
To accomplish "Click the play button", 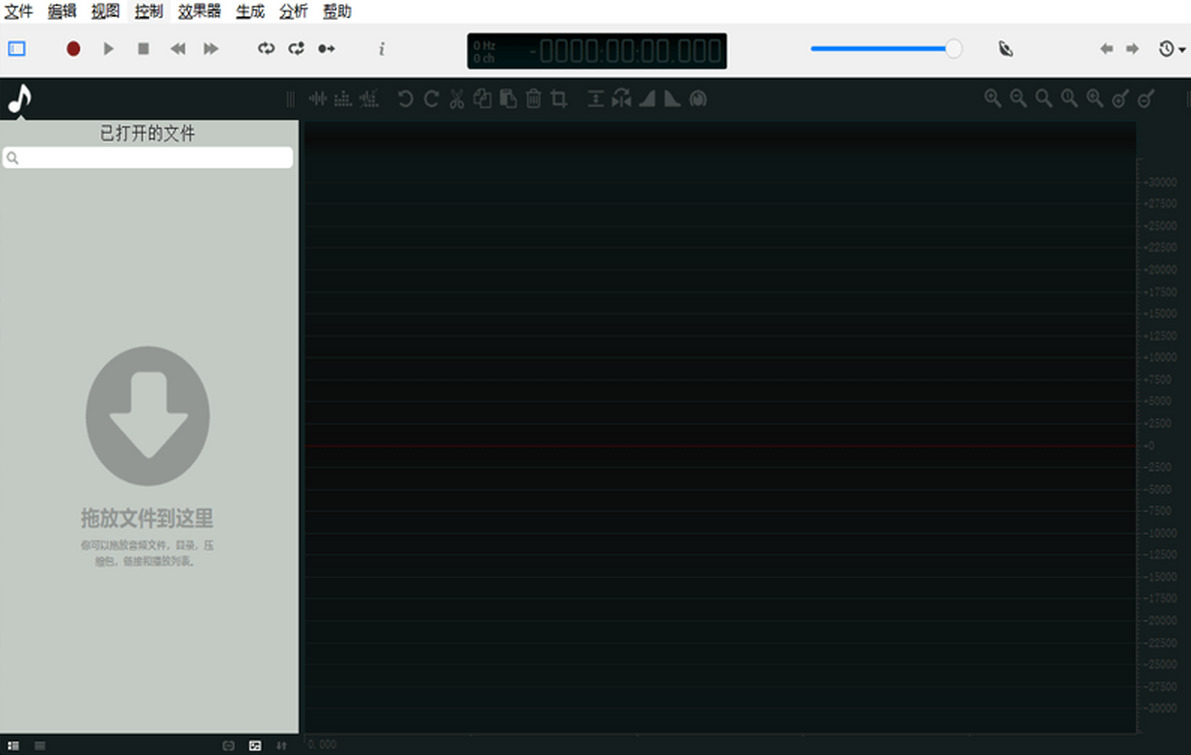I will pyautogui.click(x=109, y=49).
